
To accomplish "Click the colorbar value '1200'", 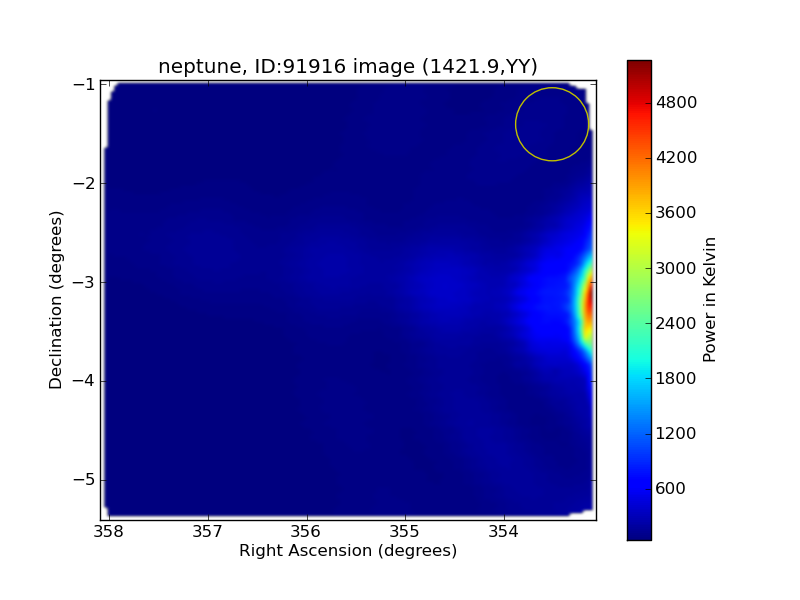I will point(676,434).
